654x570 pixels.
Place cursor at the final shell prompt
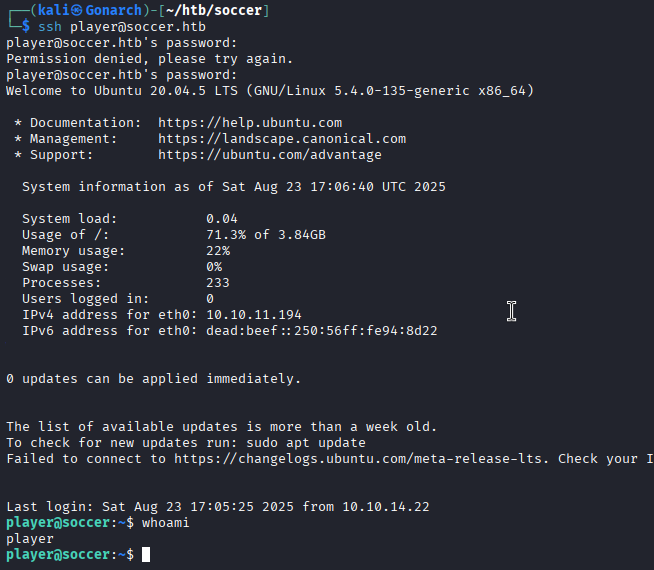click(x=146, y=554)
